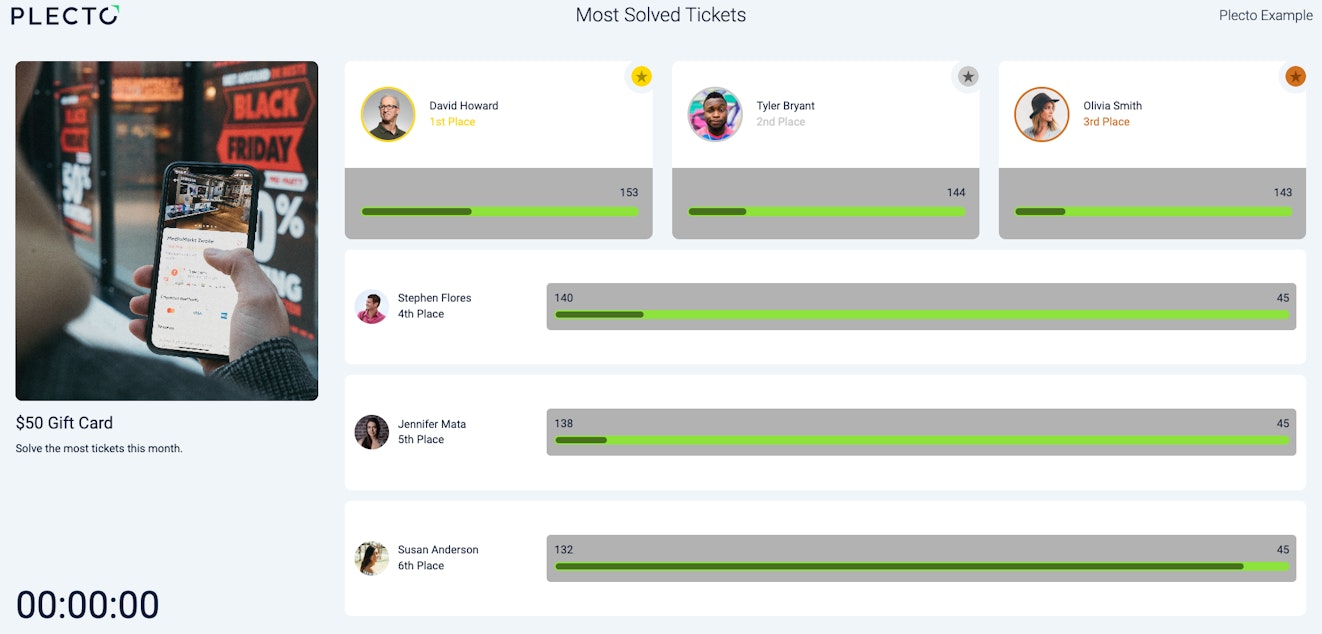Screen dimensions: 1322x634
Task: Click the silver star second place badge
Action: (x=967, y=76)
